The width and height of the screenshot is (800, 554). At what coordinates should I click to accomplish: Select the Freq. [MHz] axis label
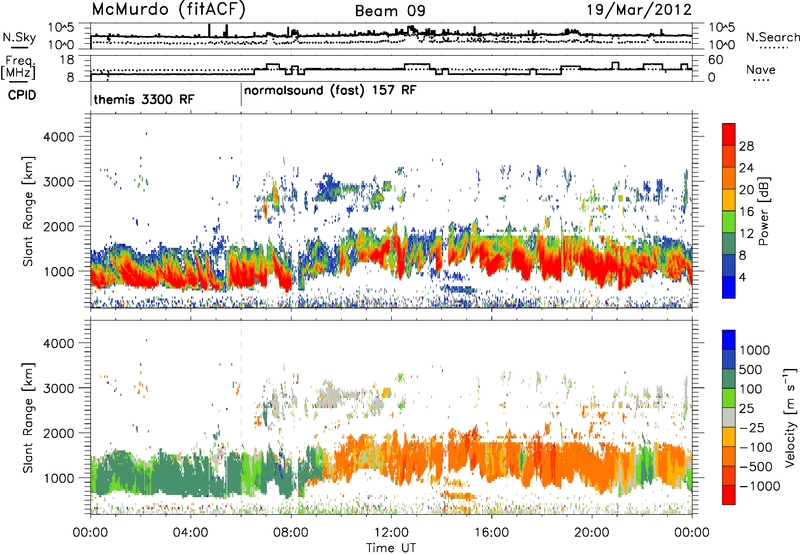18,68
